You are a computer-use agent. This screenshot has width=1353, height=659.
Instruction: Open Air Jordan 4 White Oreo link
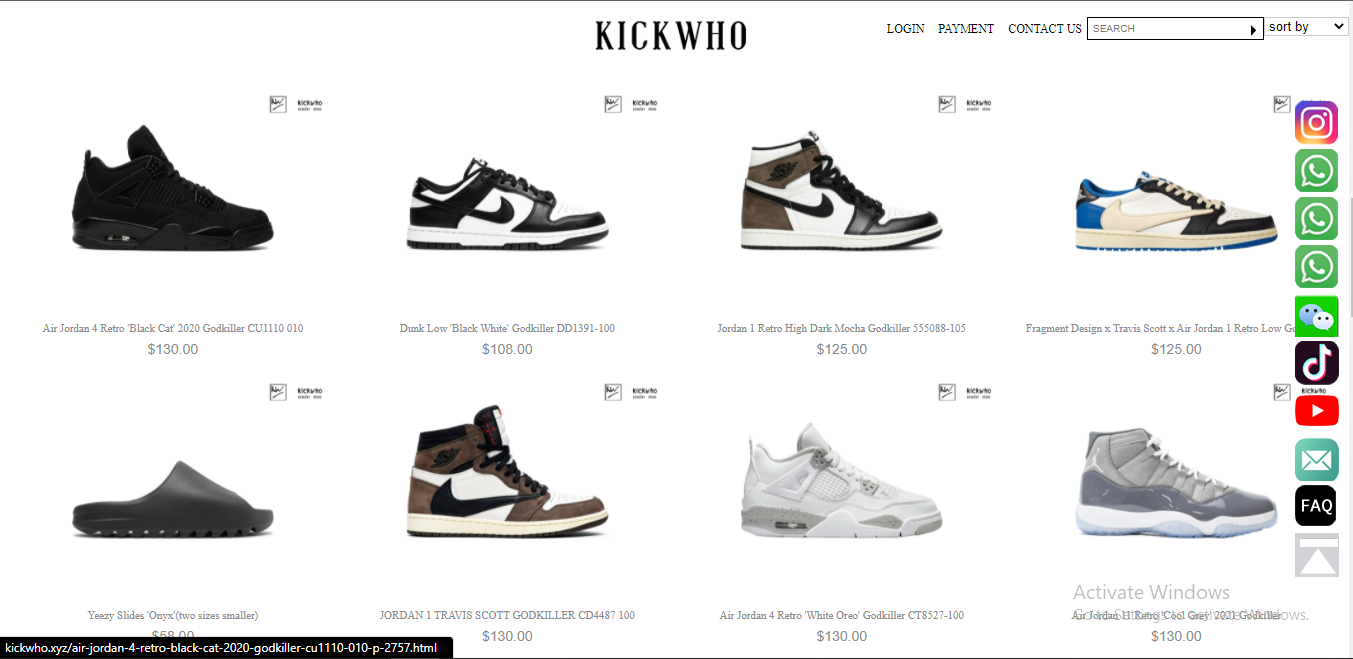842,615
